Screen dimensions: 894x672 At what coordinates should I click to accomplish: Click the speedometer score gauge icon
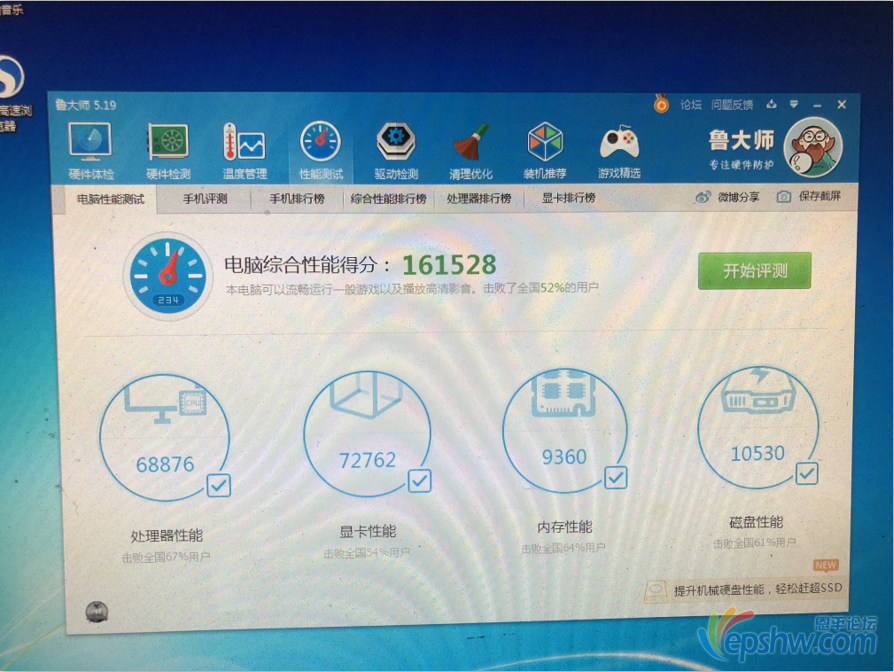168,276
